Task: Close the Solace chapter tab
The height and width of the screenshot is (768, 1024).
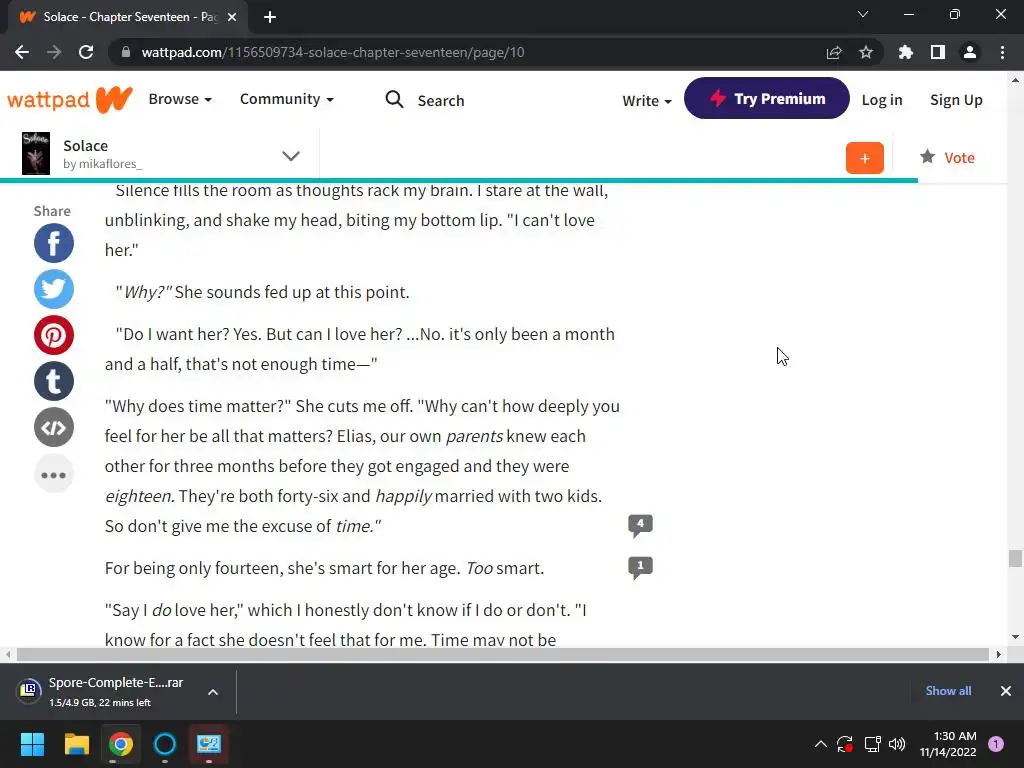Action: pos(232,17)
